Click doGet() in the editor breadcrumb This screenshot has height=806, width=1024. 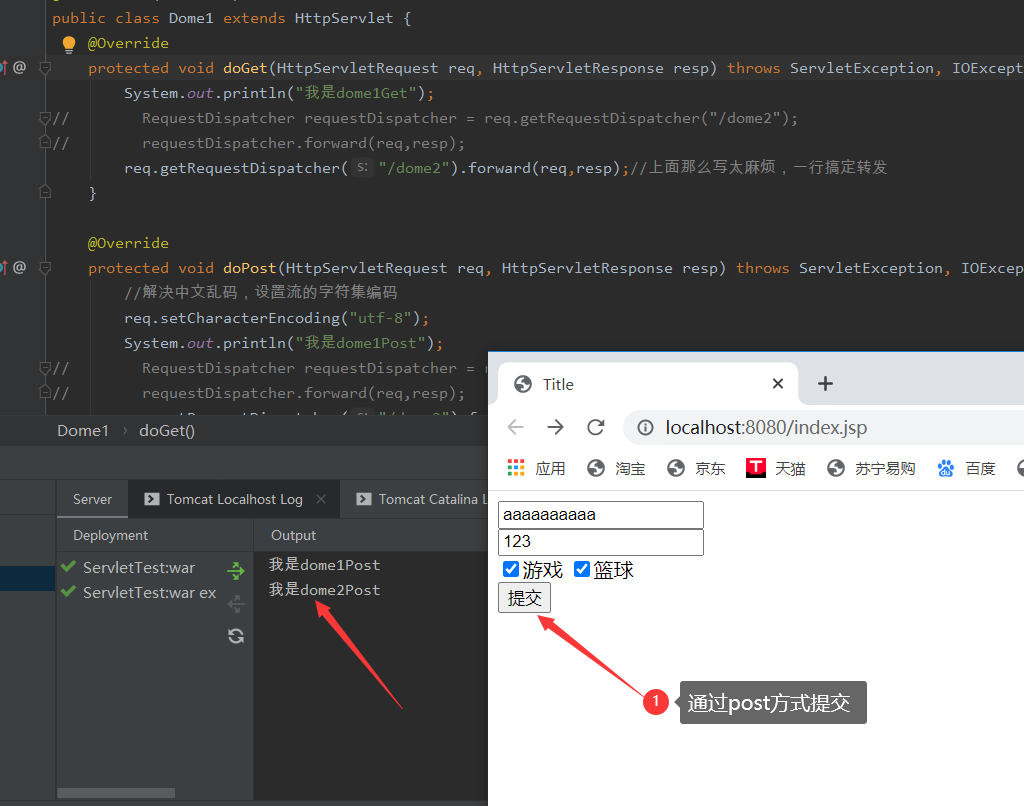(167, 431)
